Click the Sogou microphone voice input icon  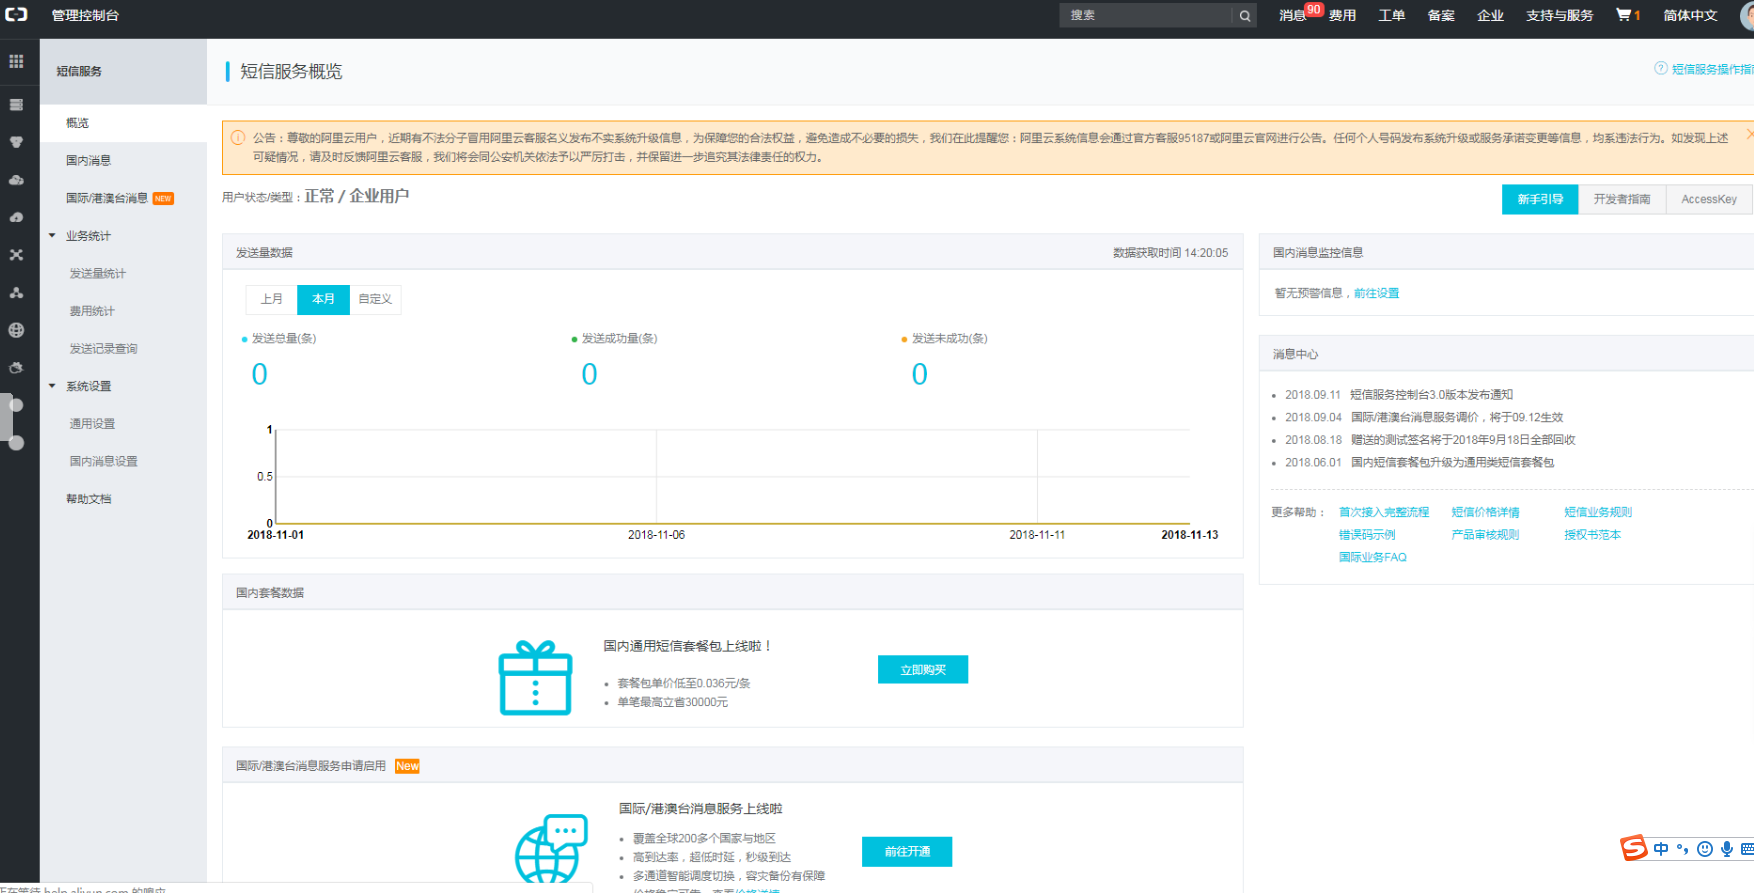[1727, 849]
